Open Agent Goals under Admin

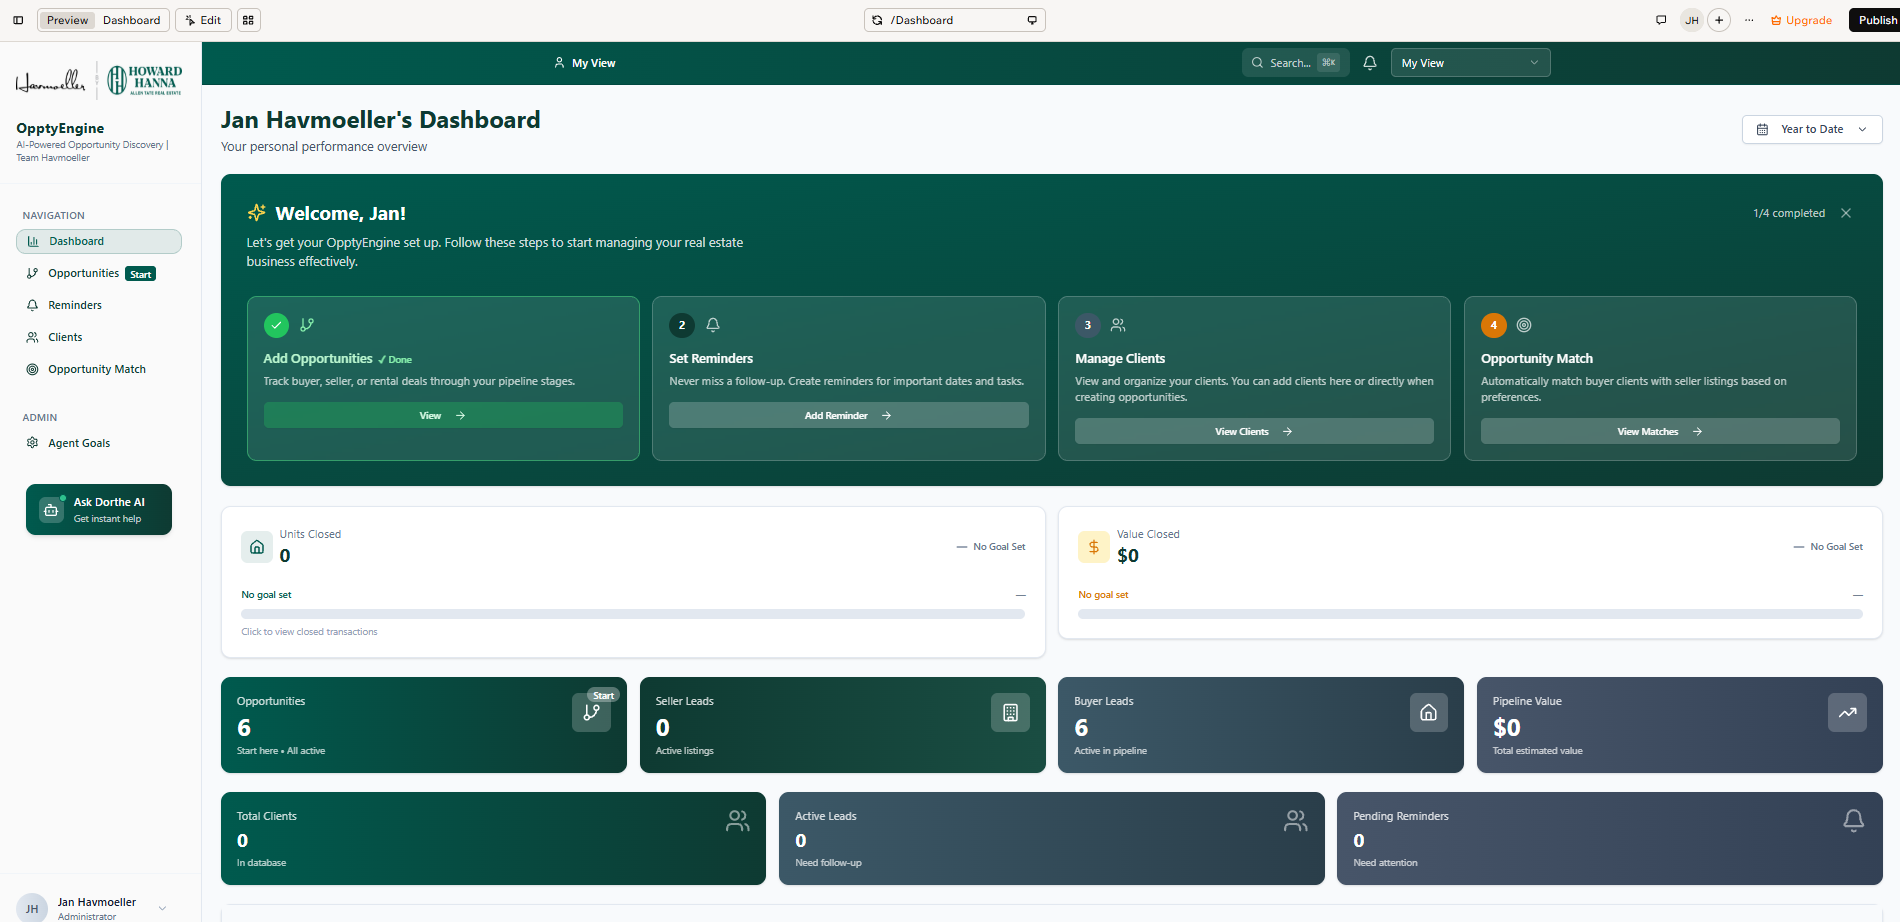point(99,443)
